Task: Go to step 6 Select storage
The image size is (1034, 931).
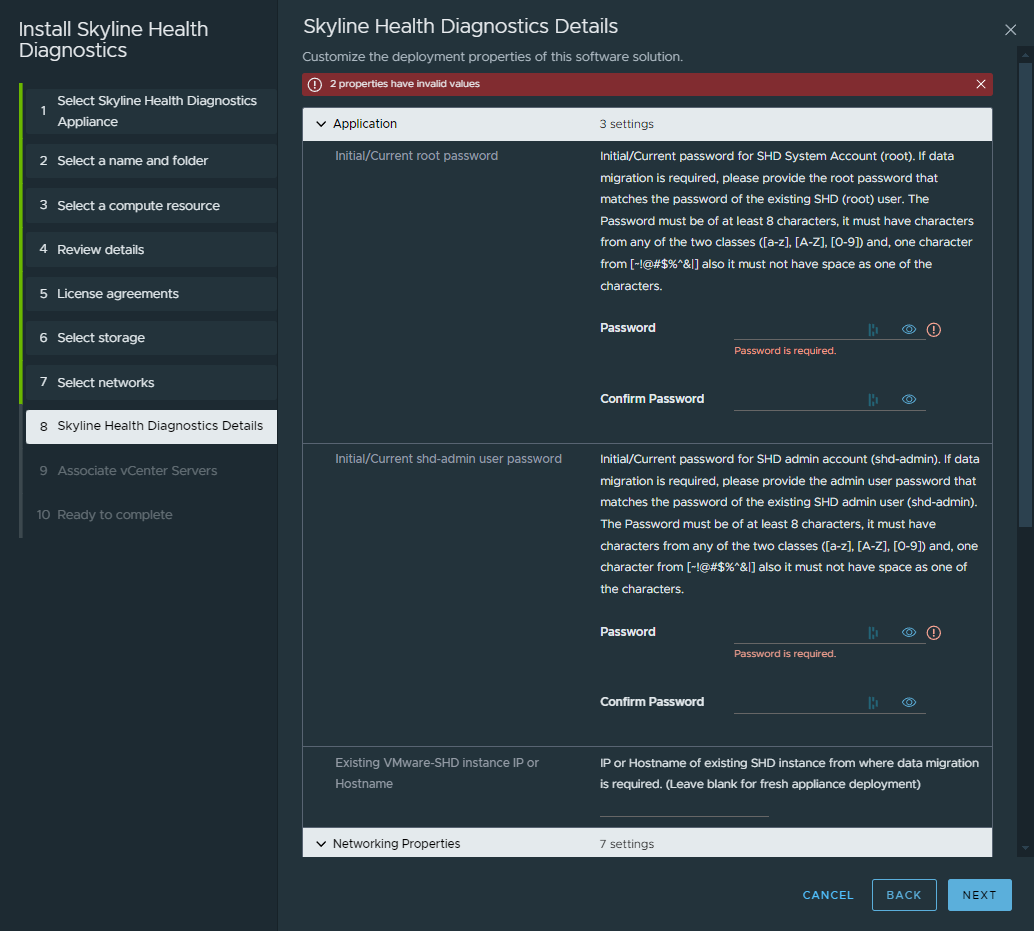Action: (151, 338)
